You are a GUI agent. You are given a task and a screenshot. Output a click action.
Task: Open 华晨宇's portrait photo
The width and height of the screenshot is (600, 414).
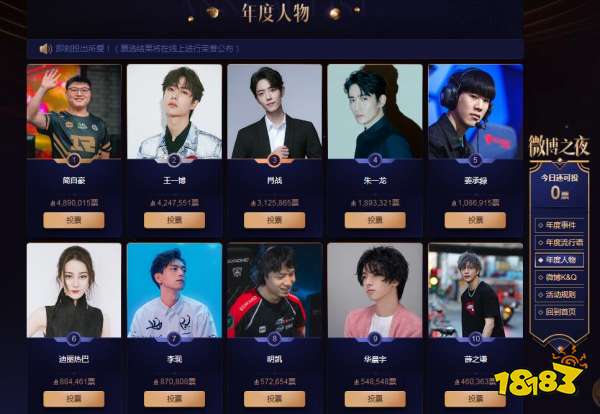point(375,290)
